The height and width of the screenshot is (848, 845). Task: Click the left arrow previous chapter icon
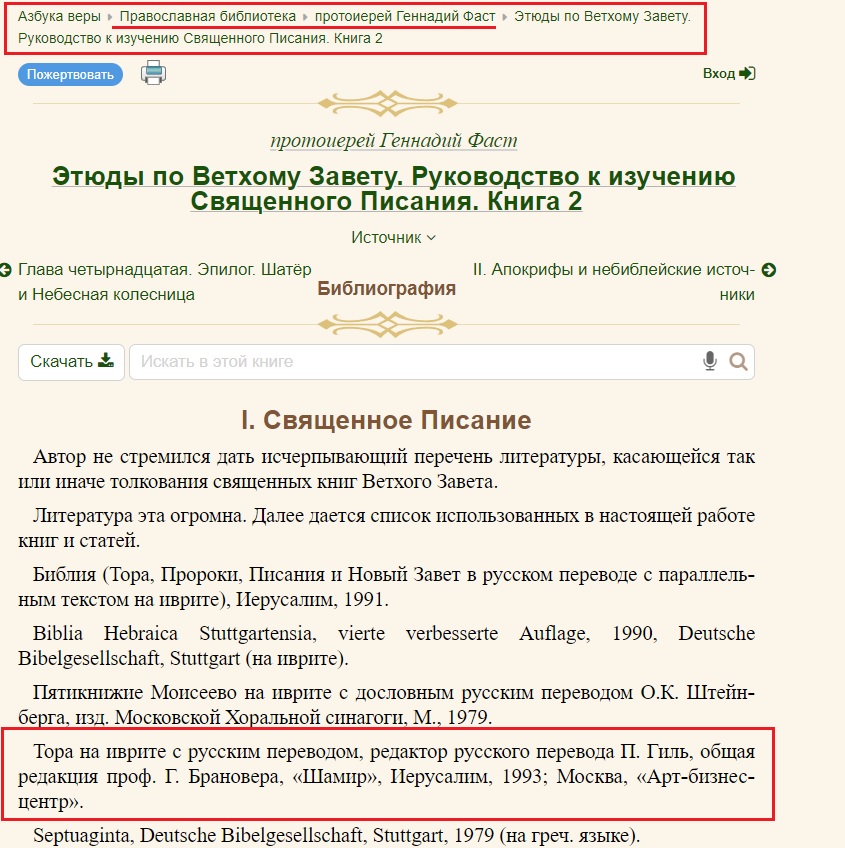(x=6, y=269)
